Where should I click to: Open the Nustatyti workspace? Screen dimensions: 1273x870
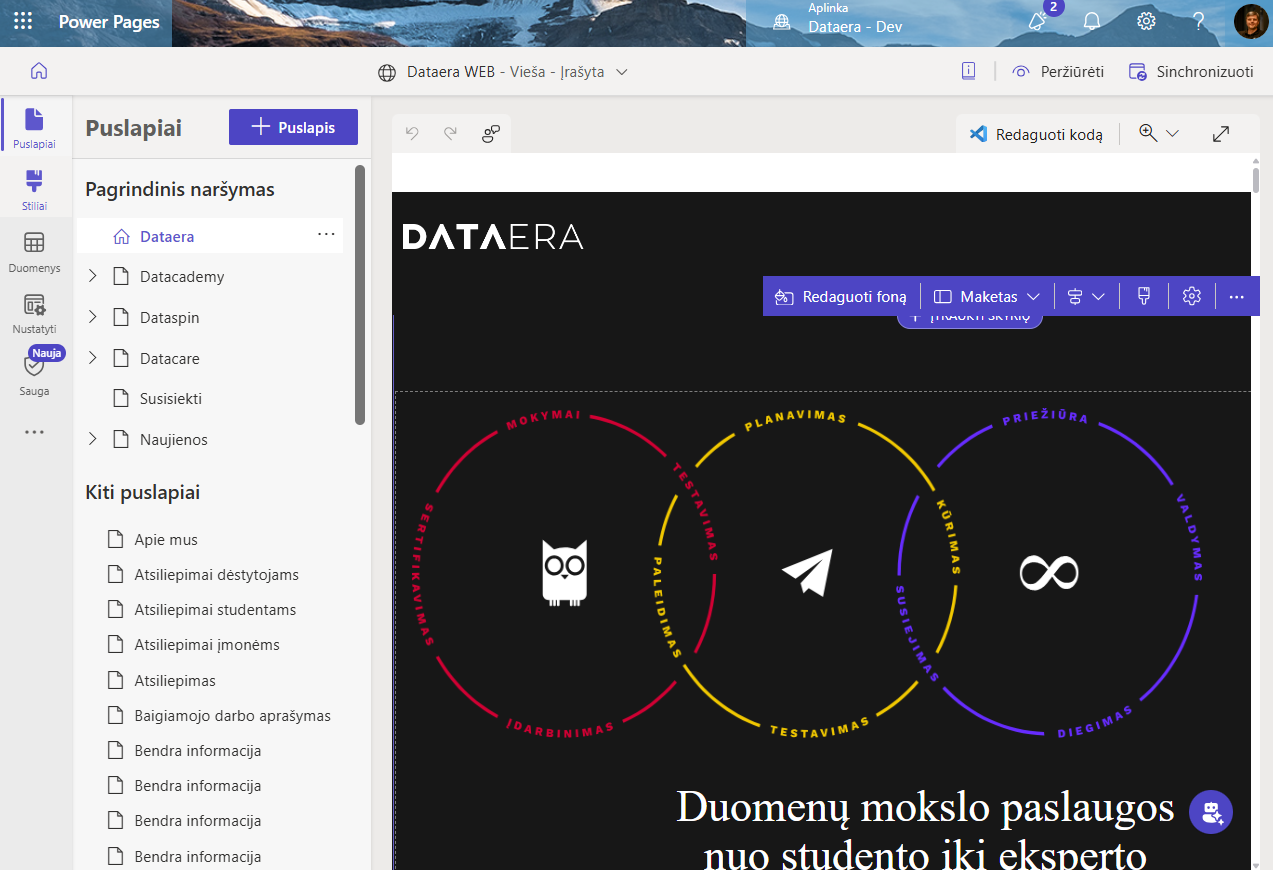(34, 313)
